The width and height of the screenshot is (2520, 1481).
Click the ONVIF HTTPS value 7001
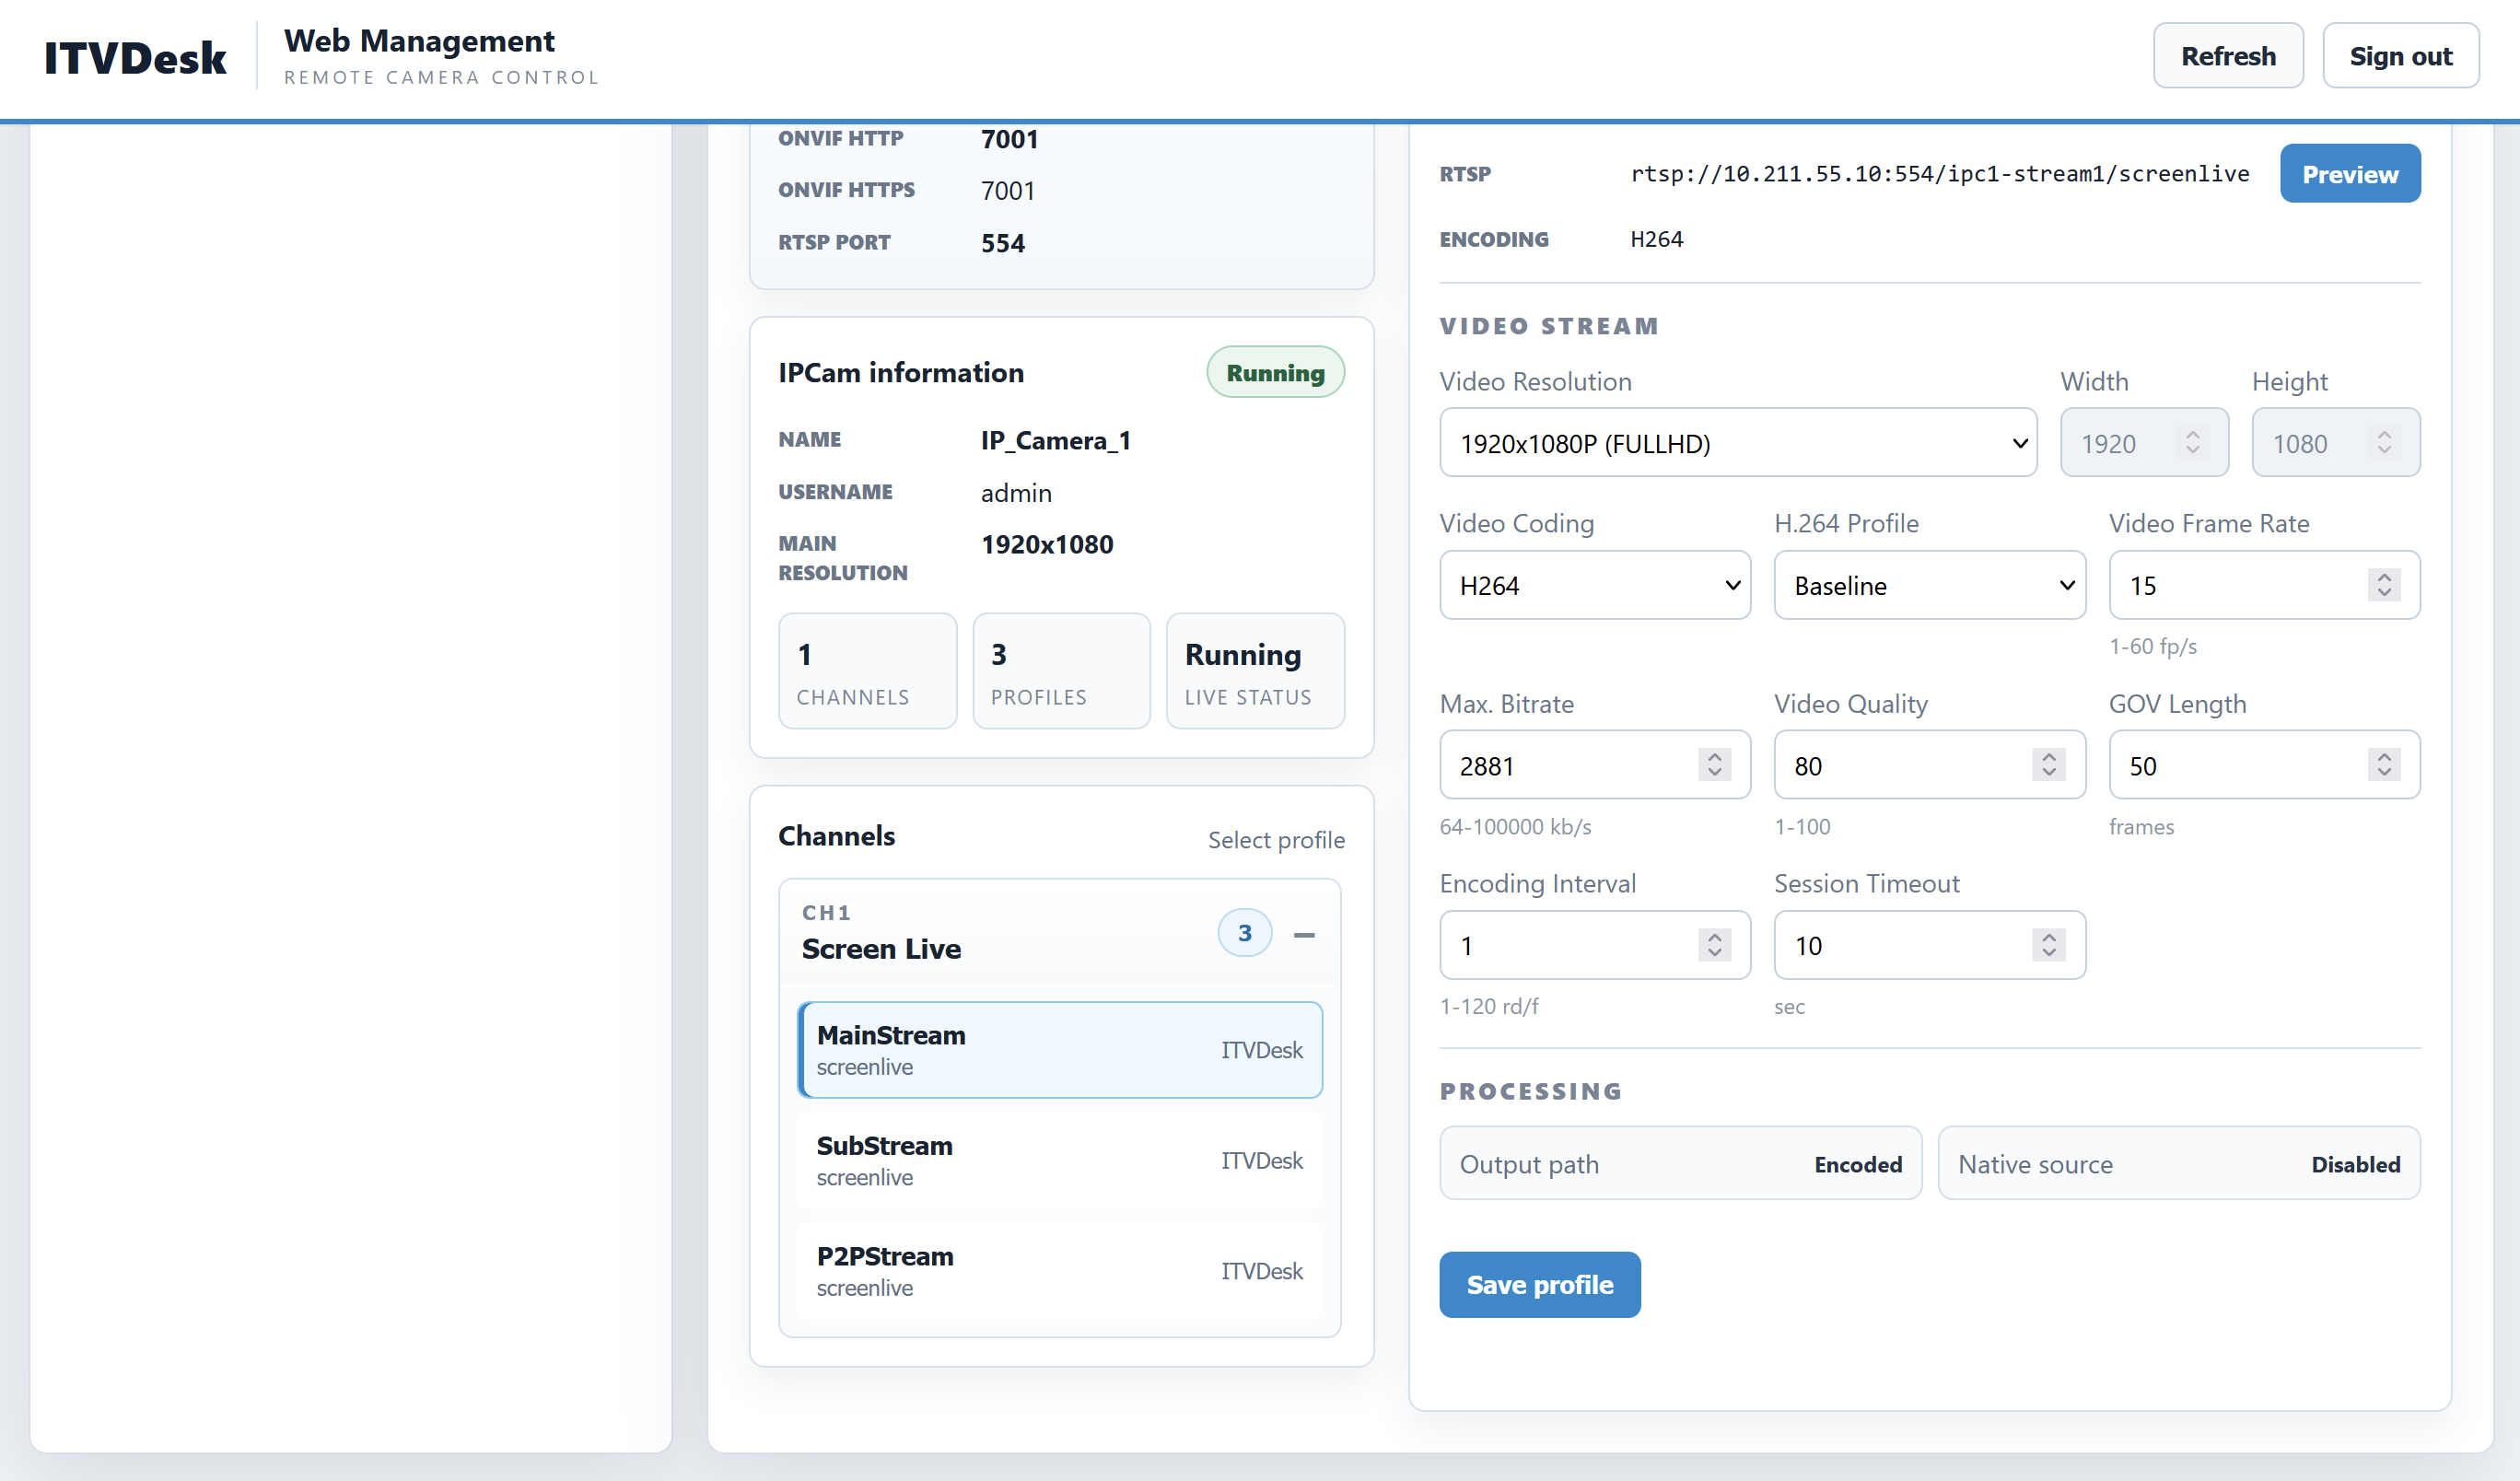click(1008, 191)
